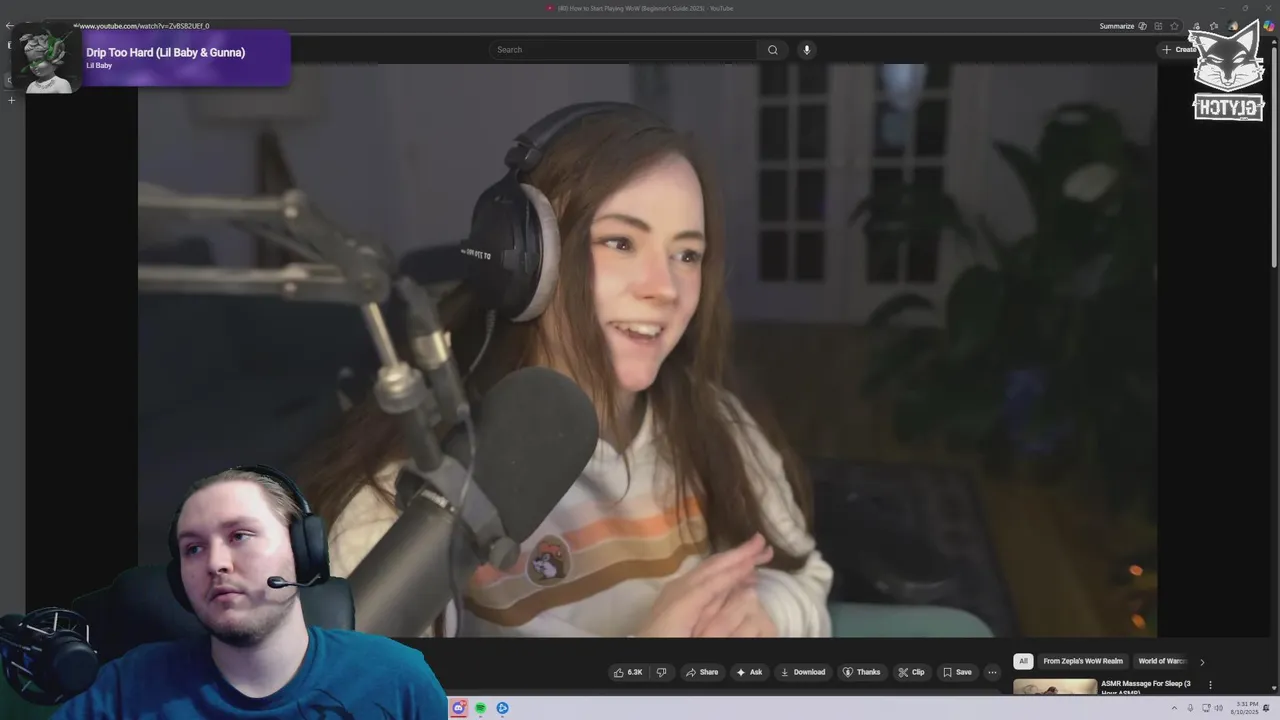Open the ASMR Massage For Sleep title link

click(x=1146, y=687)
